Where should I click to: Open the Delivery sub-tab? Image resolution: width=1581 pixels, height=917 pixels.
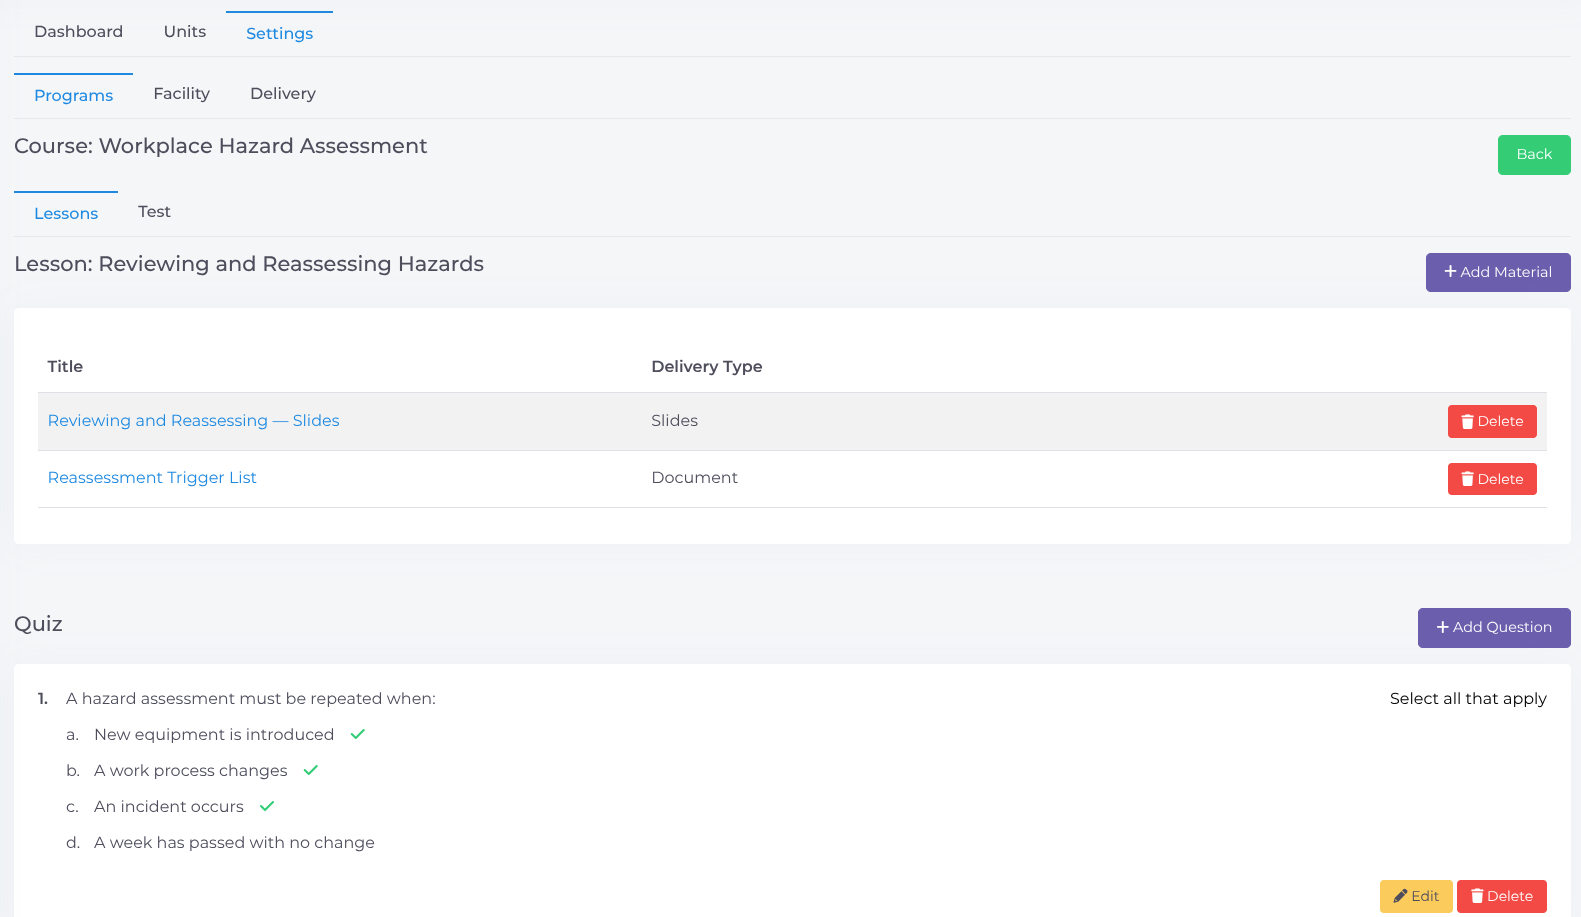click(283, 94)
